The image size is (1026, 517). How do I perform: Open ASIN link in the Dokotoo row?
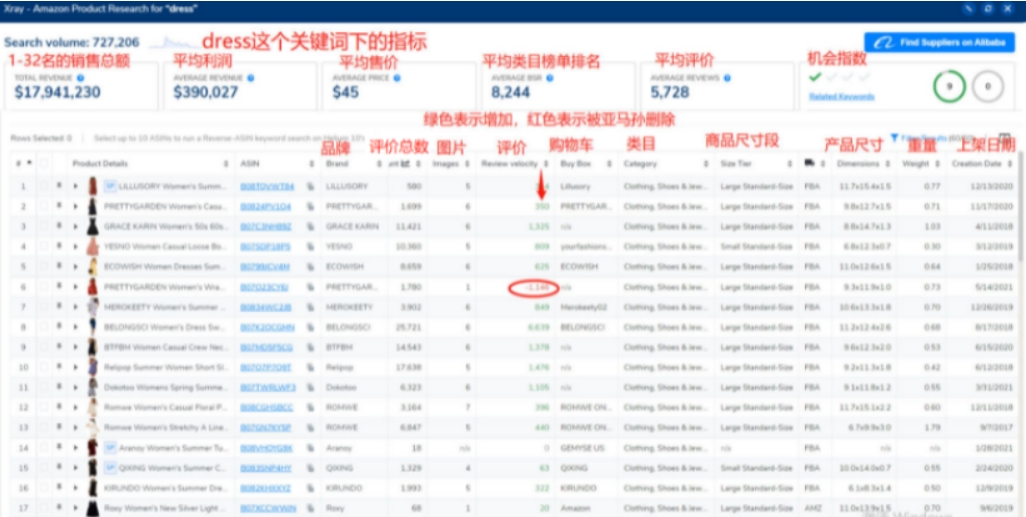[x=268, y=387]
